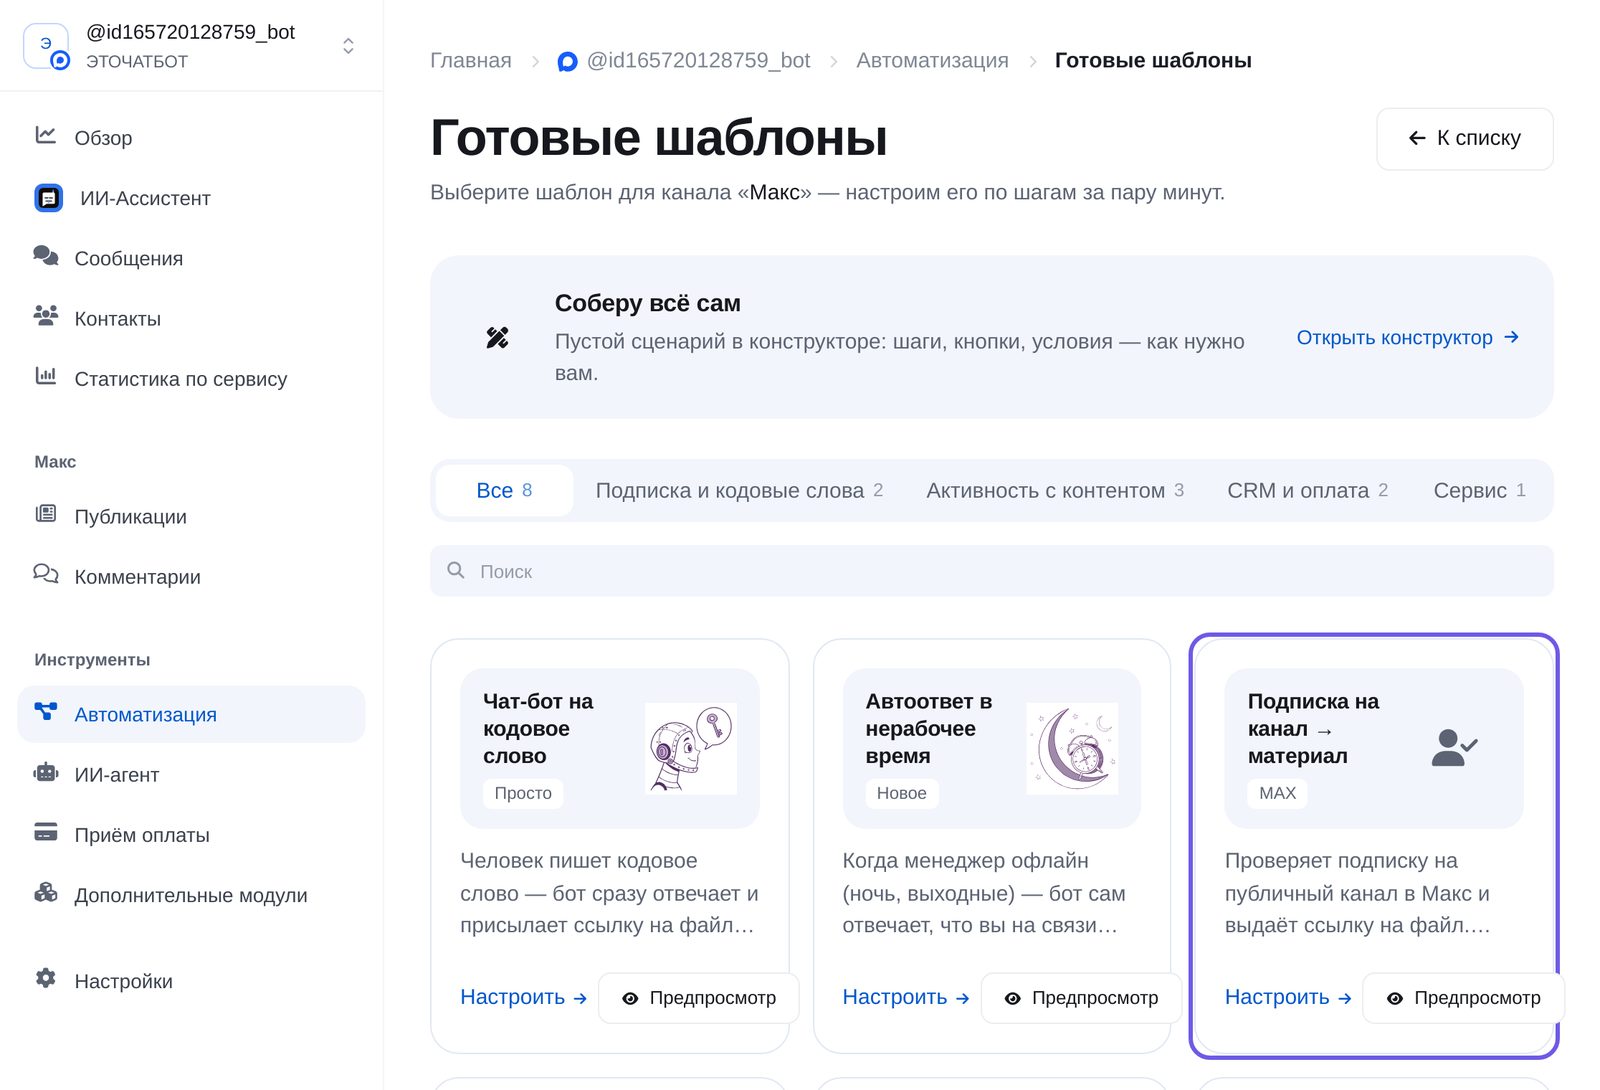Open the Статистика по сервису bar-chart icon
The height and width of the screenshot is (1090, 1600).
46,376
